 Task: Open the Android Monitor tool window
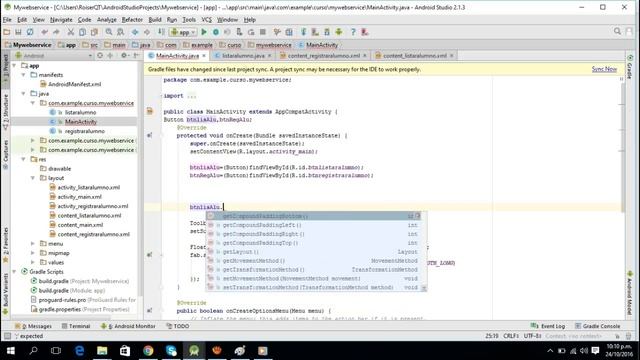(x=128, y=326)
